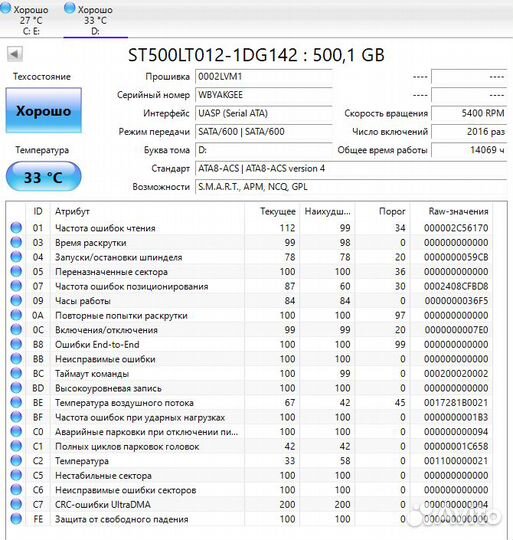Click the previous disk arrow button
Screen dimensions: 513x540
pos(15,54)
